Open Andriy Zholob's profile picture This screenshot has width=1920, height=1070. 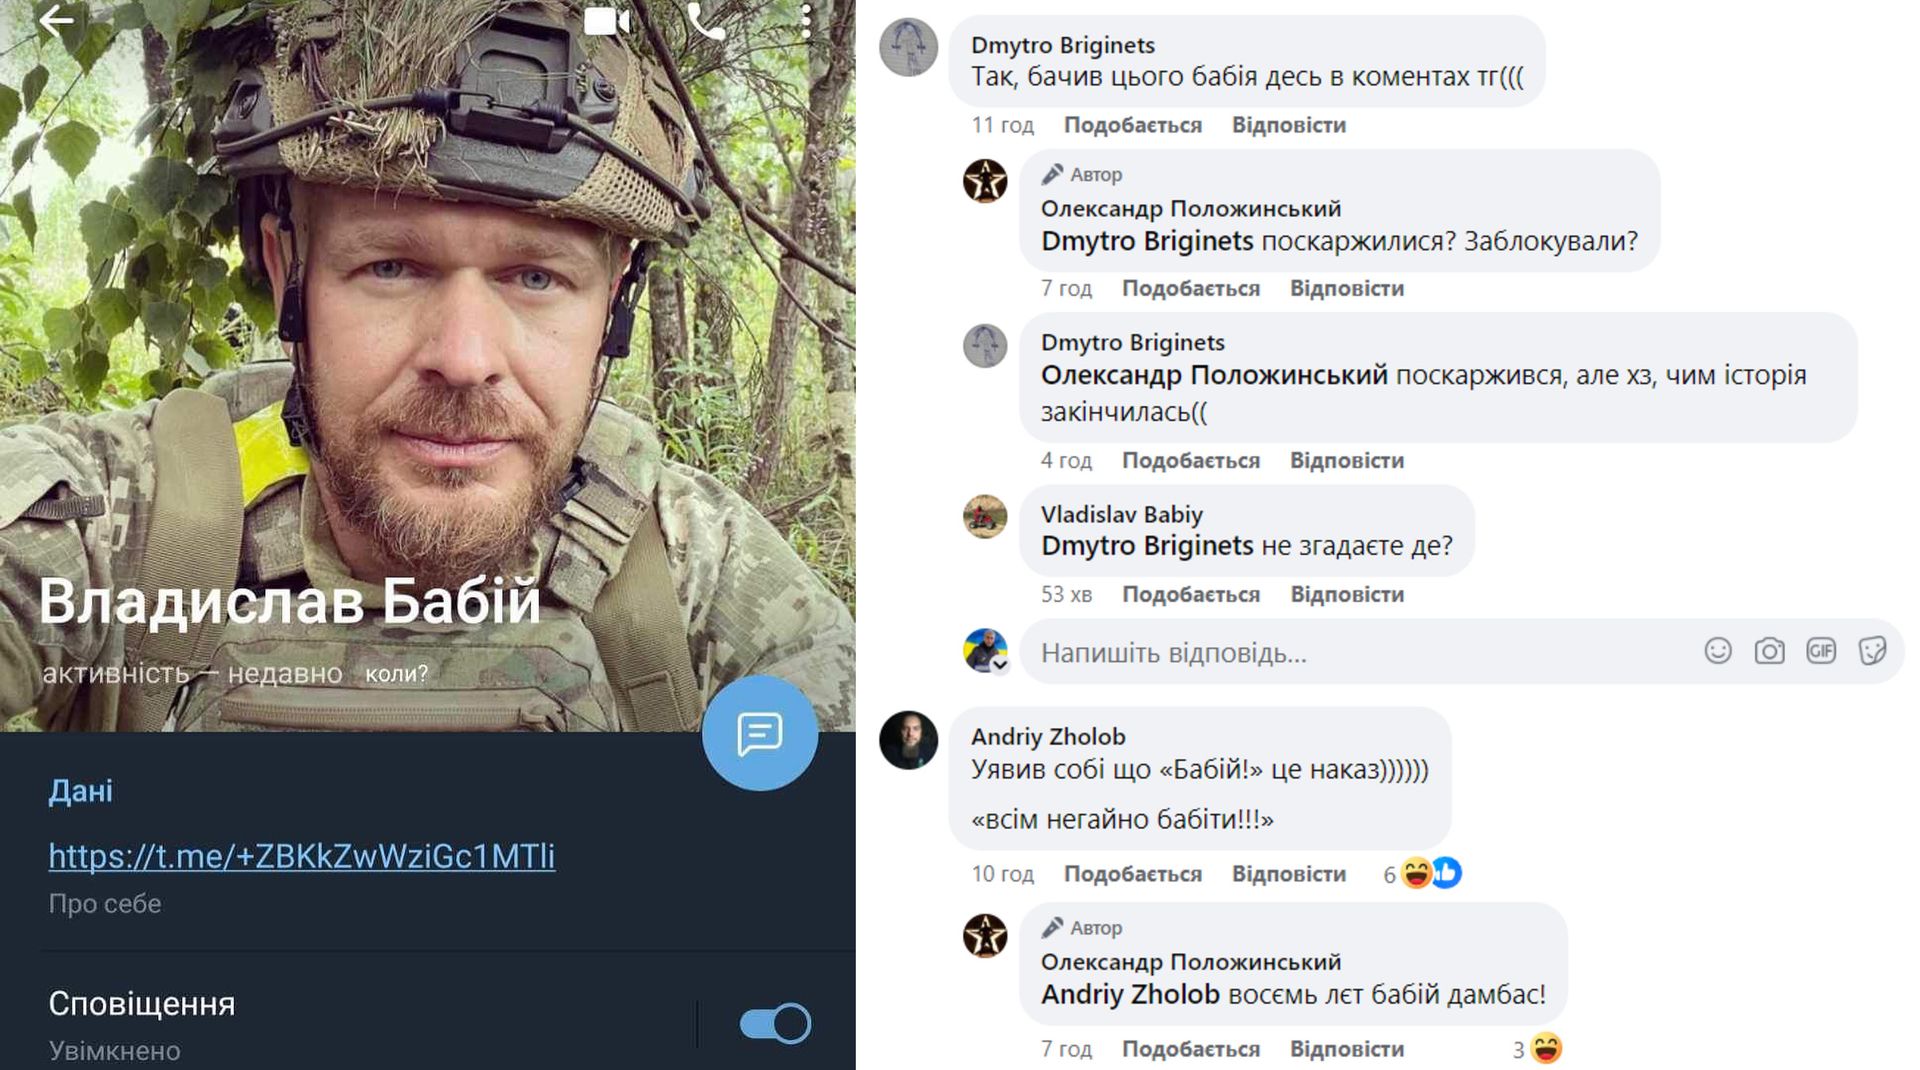coord(908,740)
